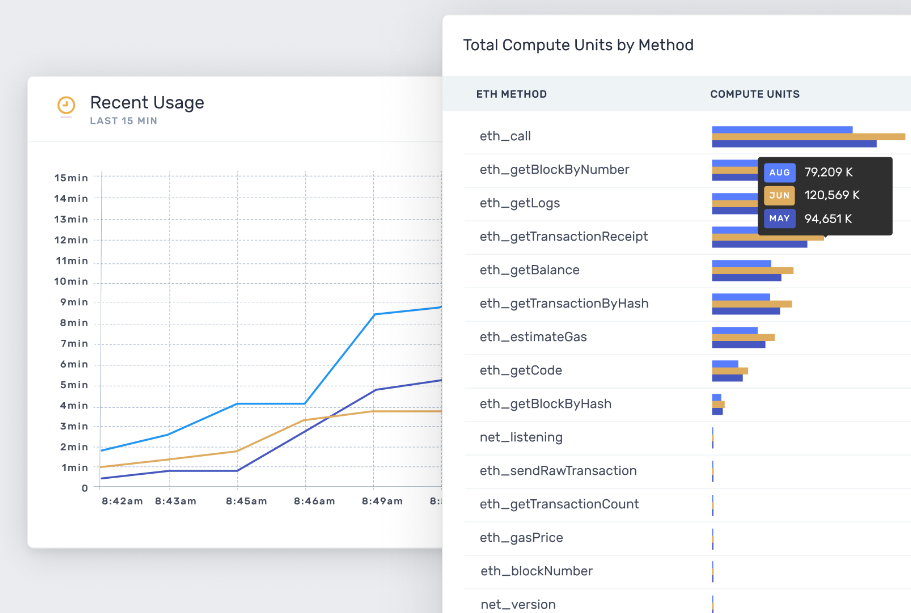The width and height of the screenshot is (911, 613).
Task: Click the blue bar next to eth_call
Action: pos(780,130)
